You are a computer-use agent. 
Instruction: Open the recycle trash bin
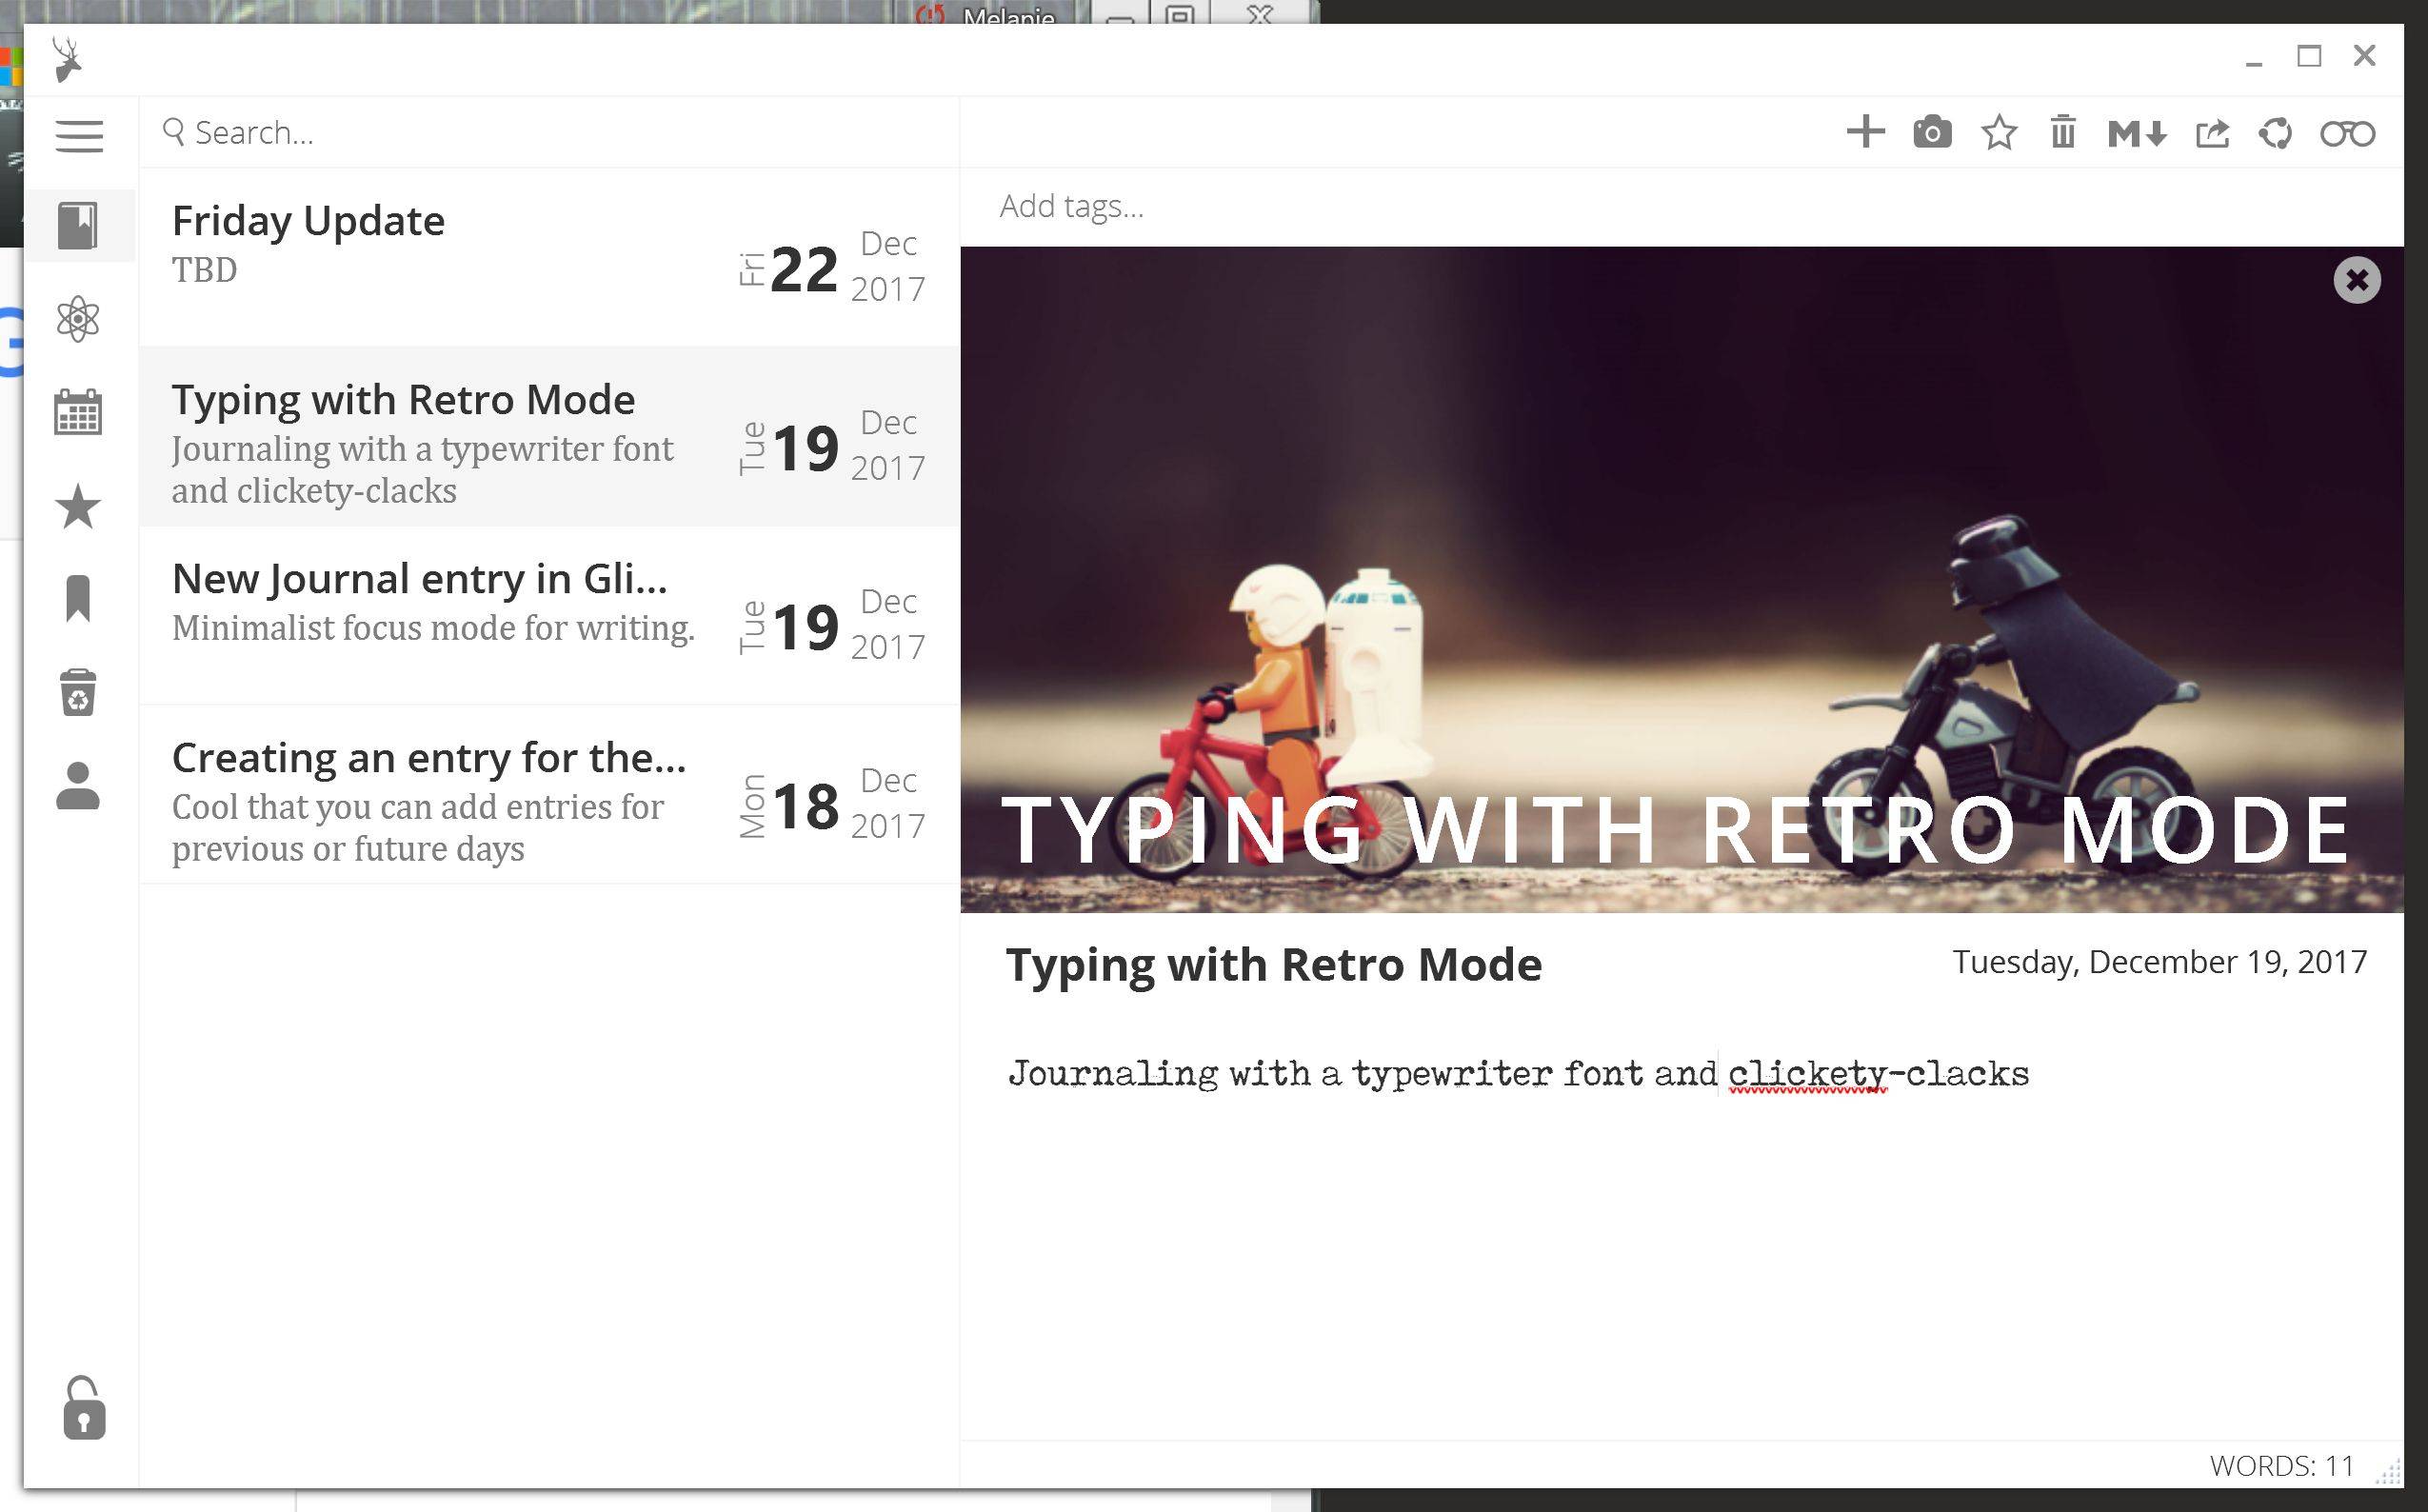pyautogui.click(x=78, y=692)
